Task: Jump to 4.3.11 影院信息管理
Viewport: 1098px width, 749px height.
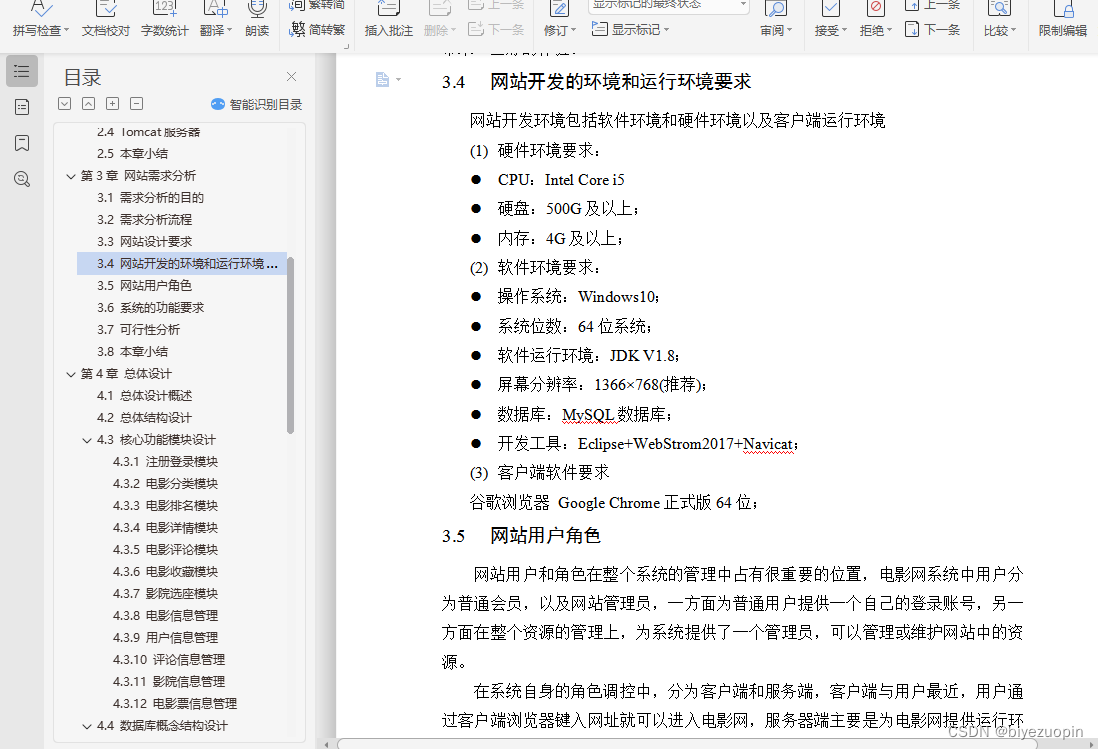Action: 169,682
